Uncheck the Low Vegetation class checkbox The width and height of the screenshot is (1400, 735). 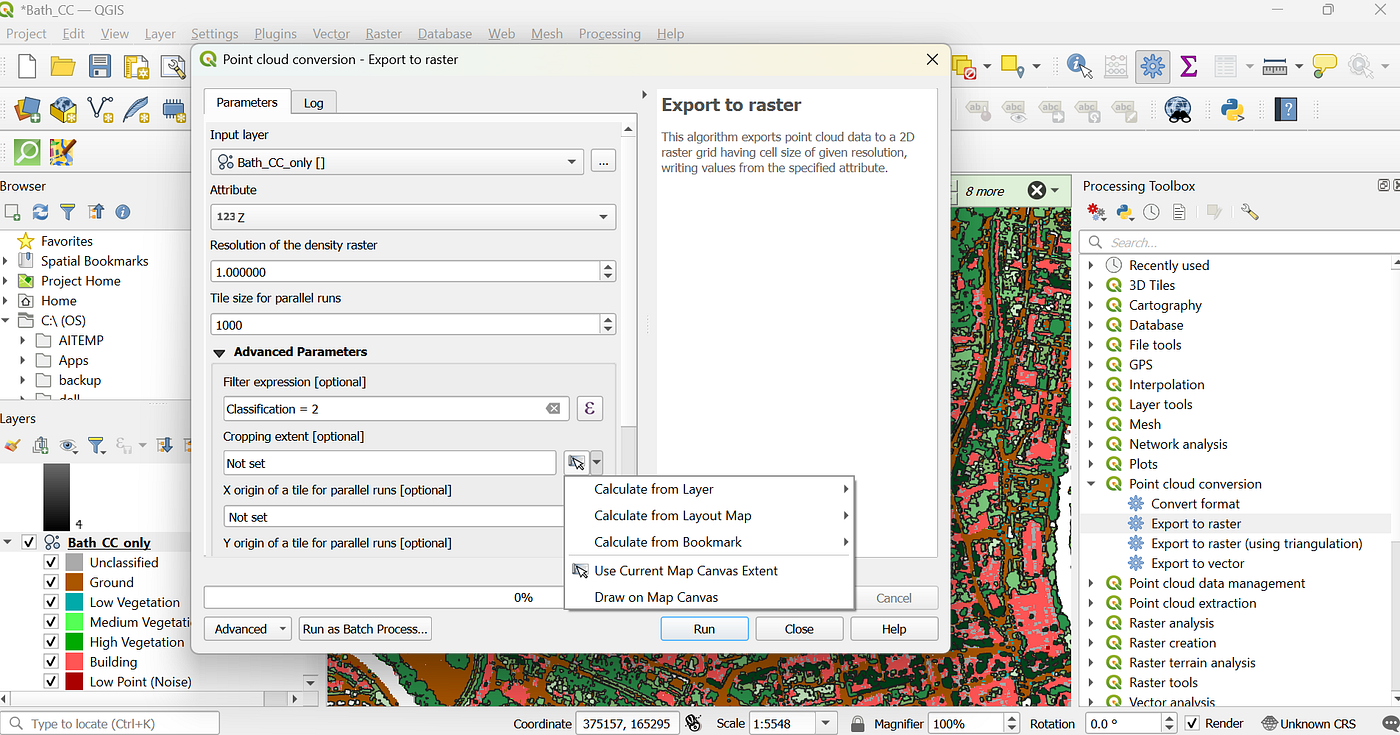coord(51,602)
